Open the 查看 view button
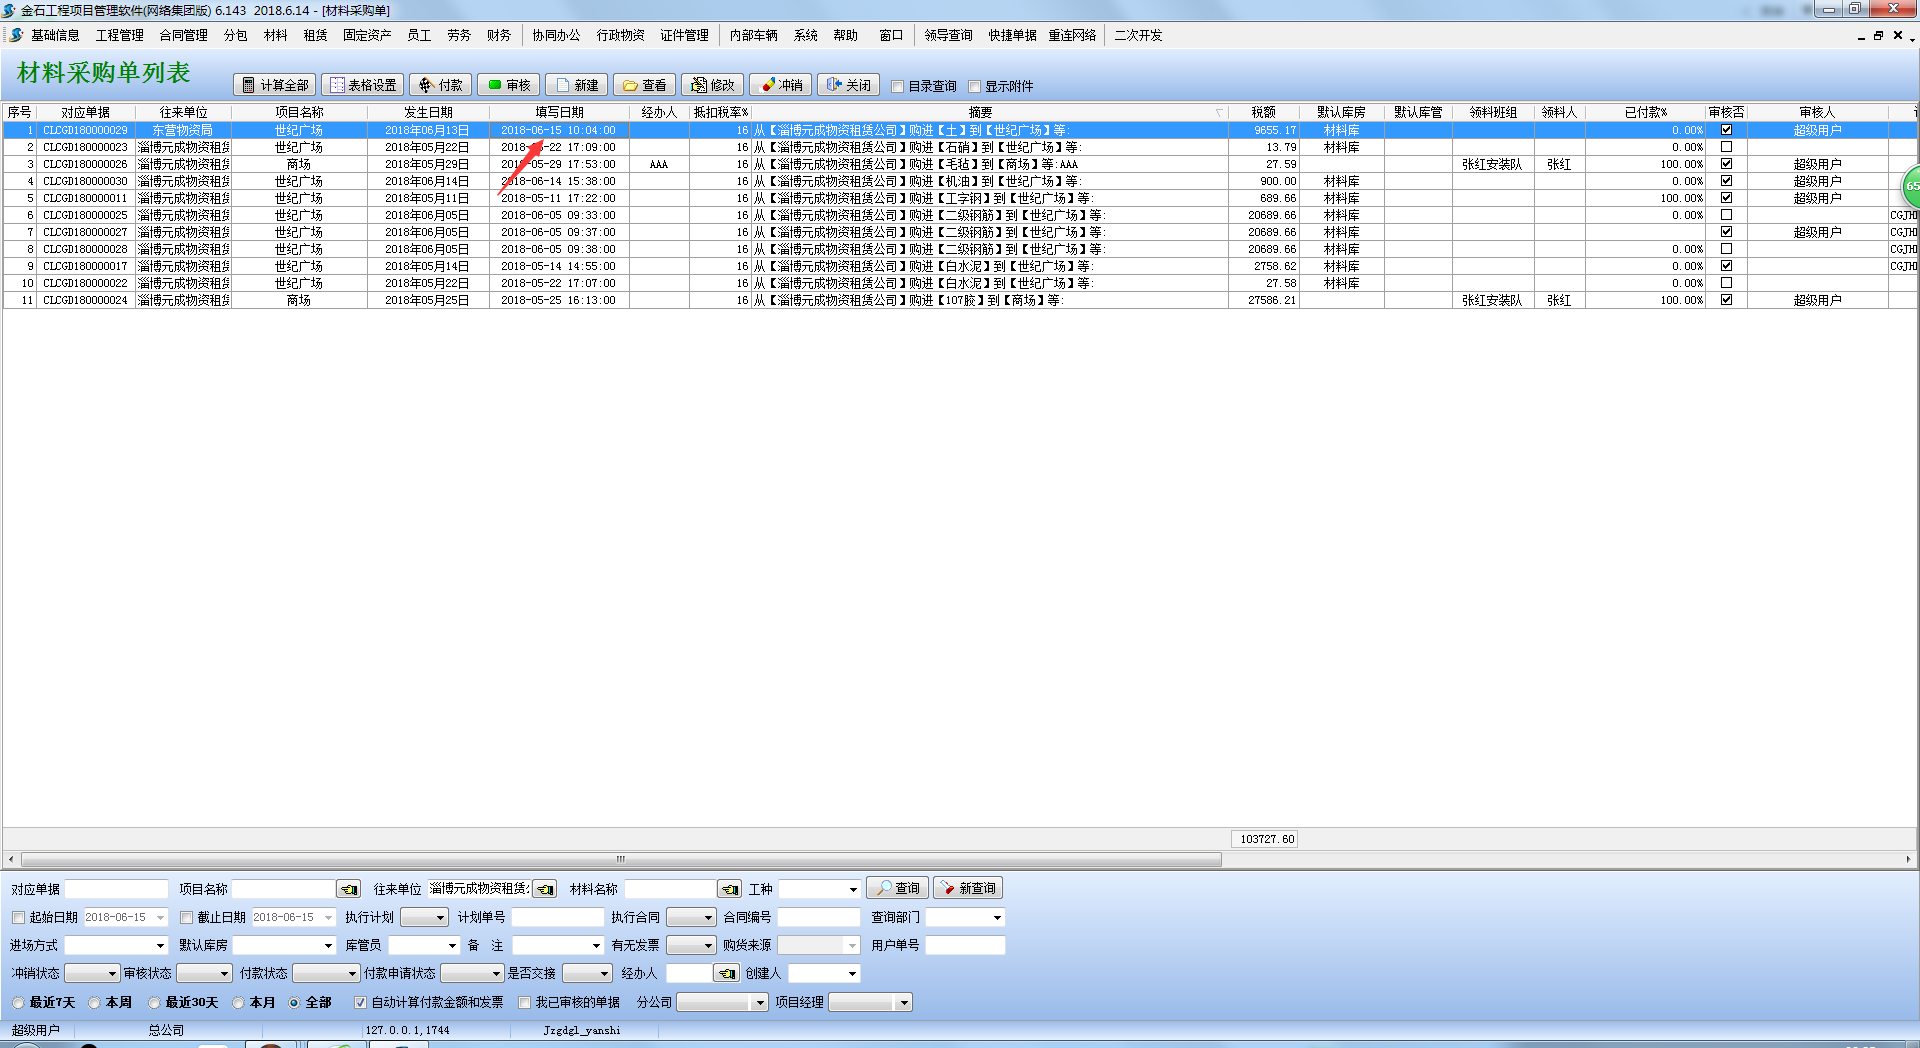The width and height of the screenshot is (1920, 1048). tap(644, 85)
